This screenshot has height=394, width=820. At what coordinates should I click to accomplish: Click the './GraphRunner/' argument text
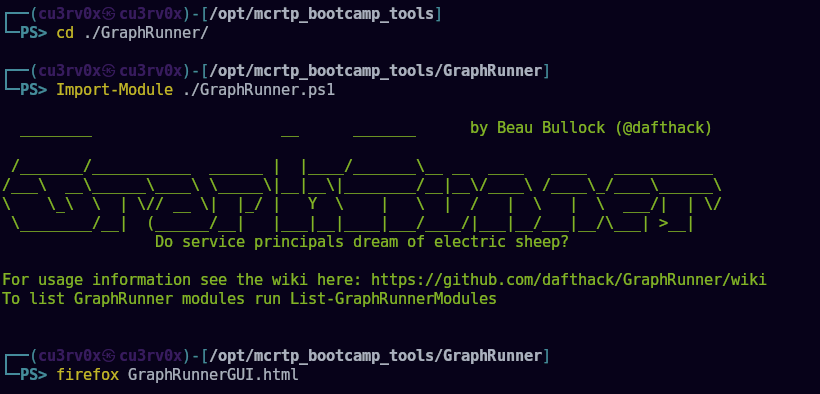[146, 32]
